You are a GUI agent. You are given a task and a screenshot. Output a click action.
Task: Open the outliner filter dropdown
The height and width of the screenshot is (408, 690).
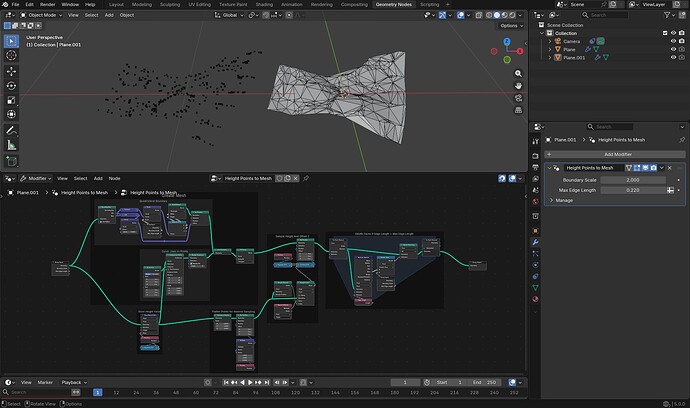coord(669,15)
